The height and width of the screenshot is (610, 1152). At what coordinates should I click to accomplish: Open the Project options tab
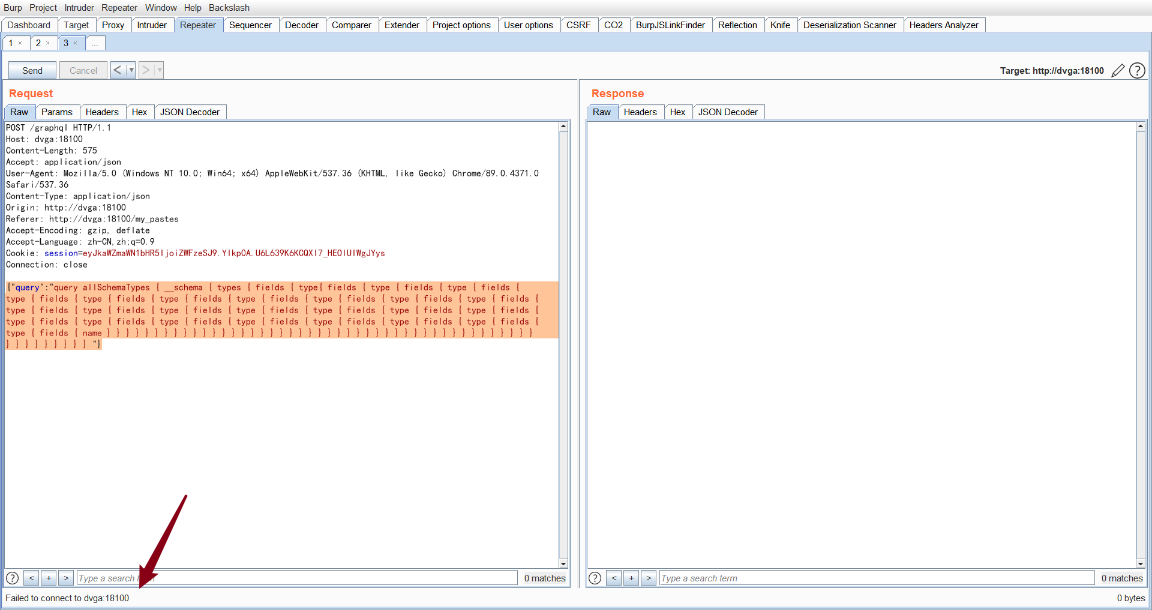click(461, 25)
